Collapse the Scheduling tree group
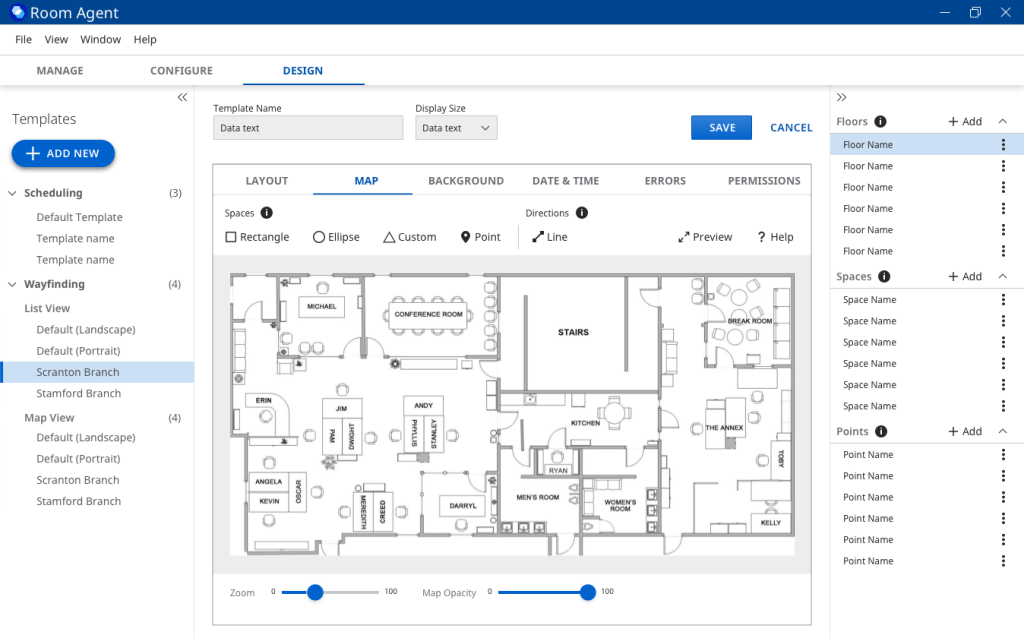1024x638 pixels. tap(13, 193)
